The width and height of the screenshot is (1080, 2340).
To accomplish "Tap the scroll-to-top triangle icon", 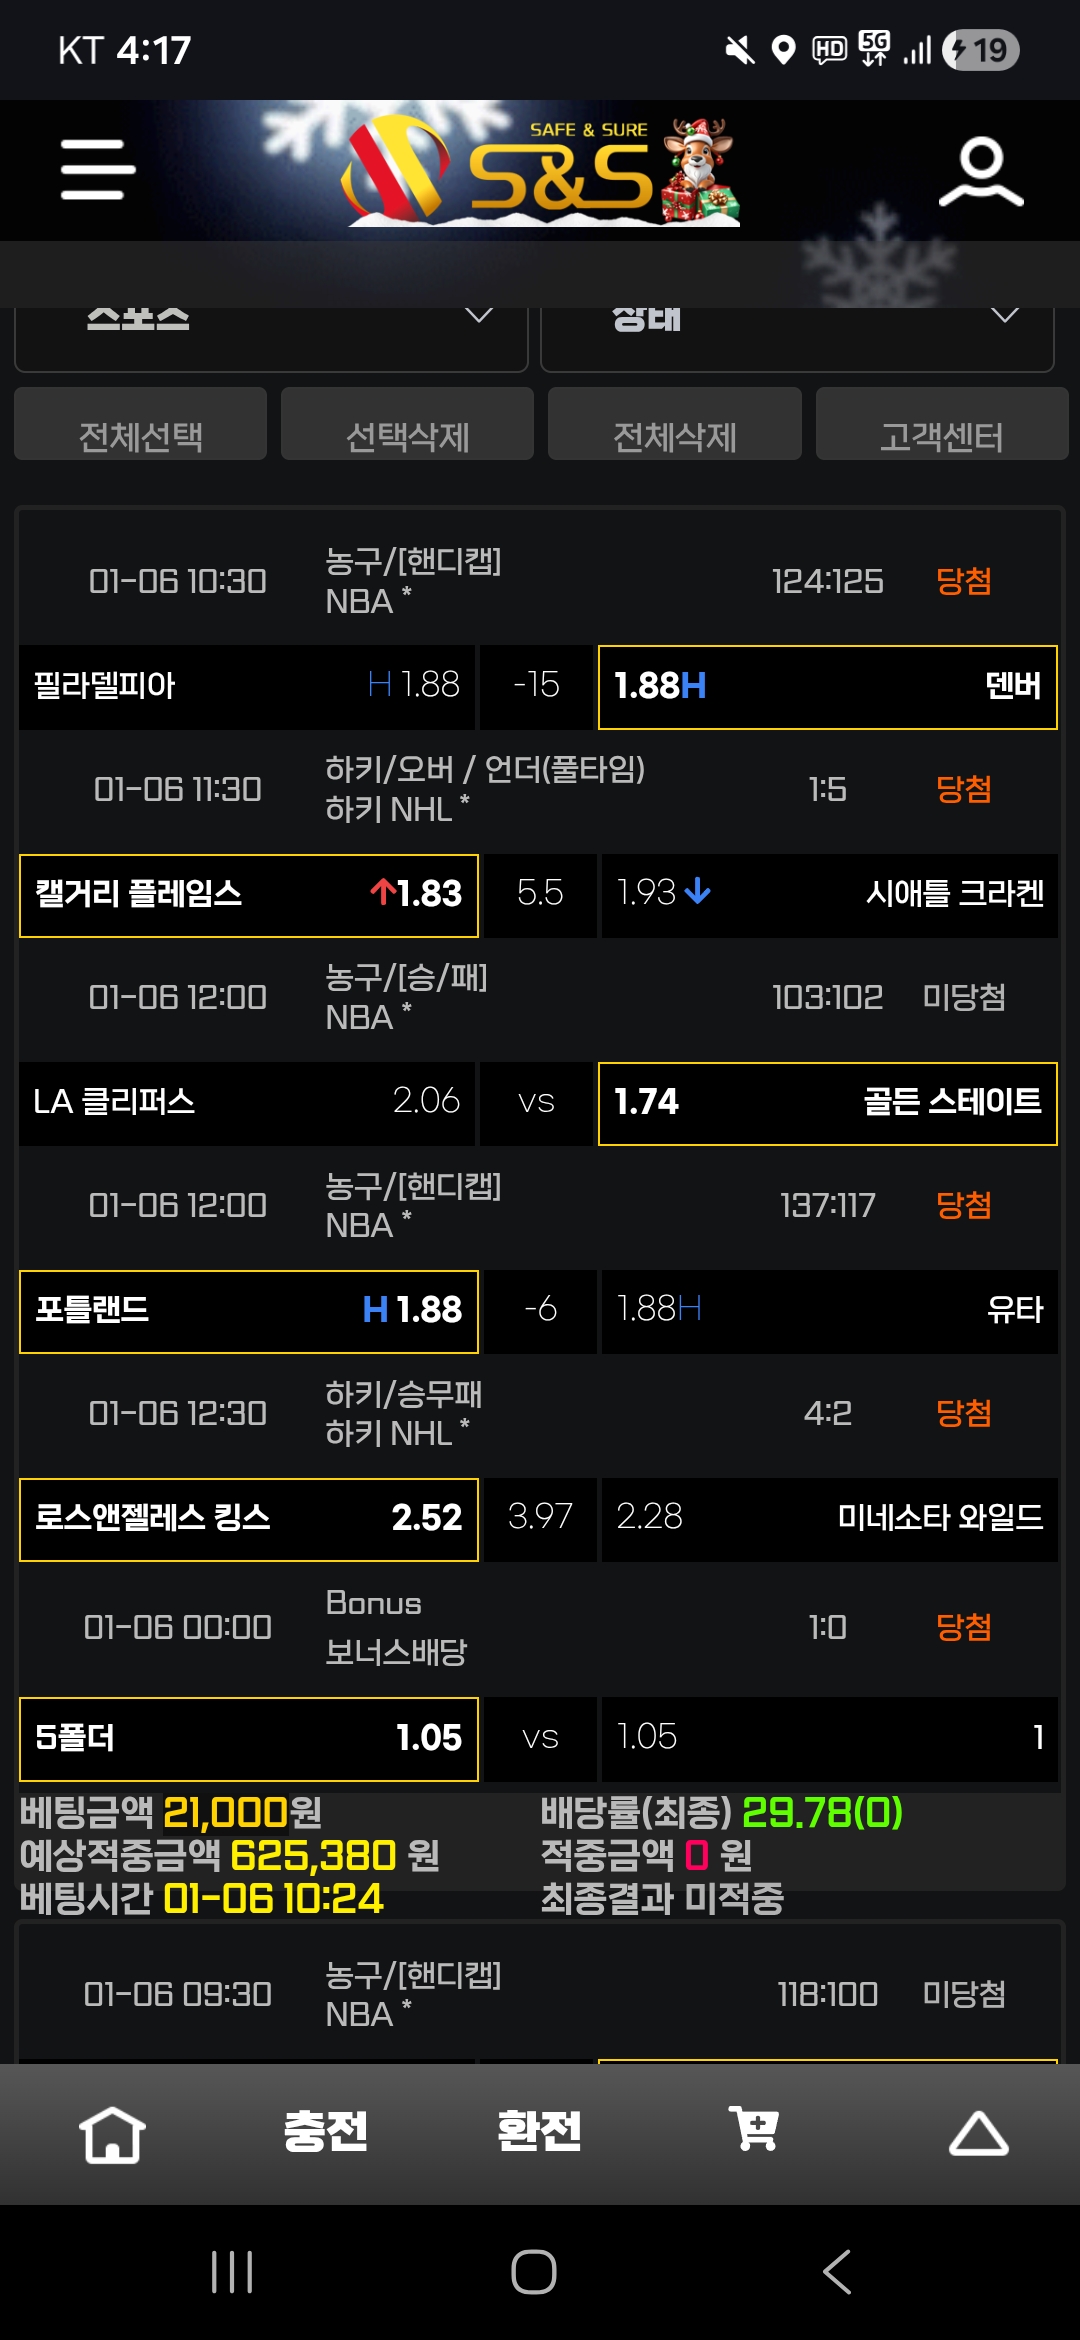I will (978, 2133).
